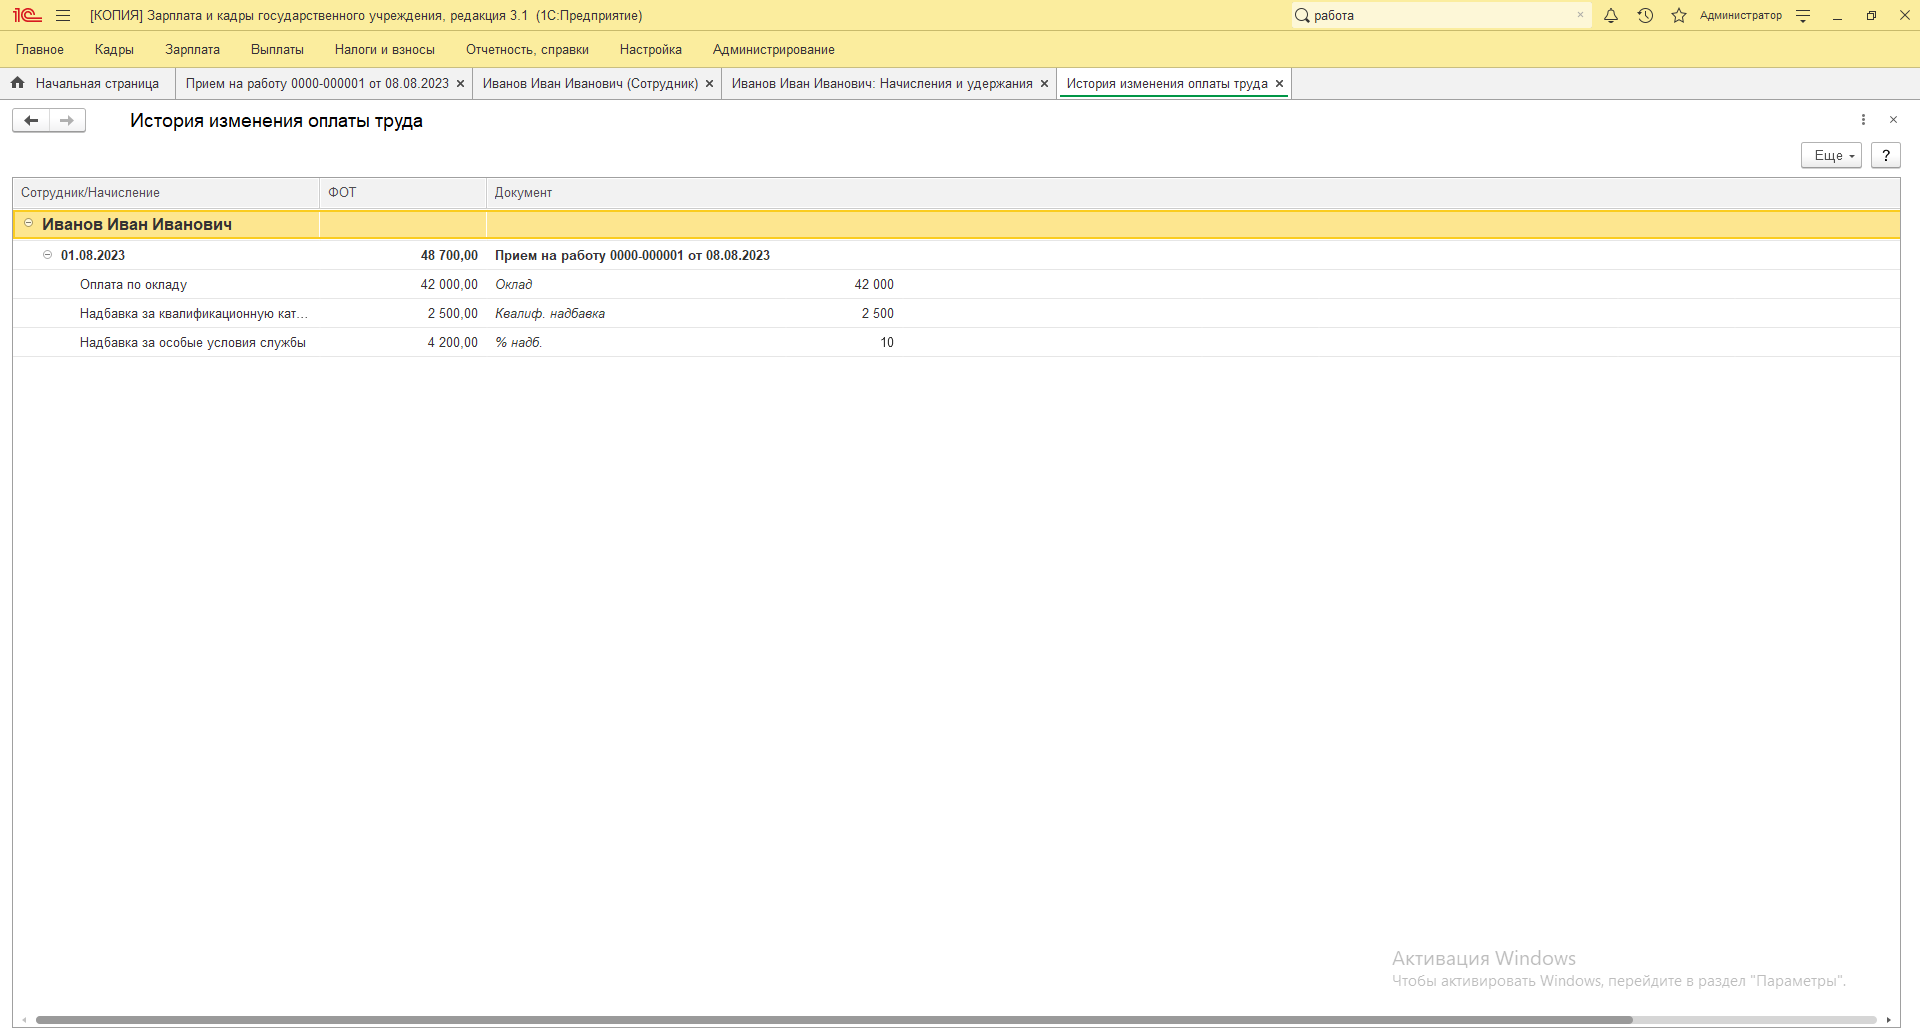This screenshot has width=1920, height=1034.
Task: Collapse the Иванов Иван Иванович group
Action: click(28, 223)
